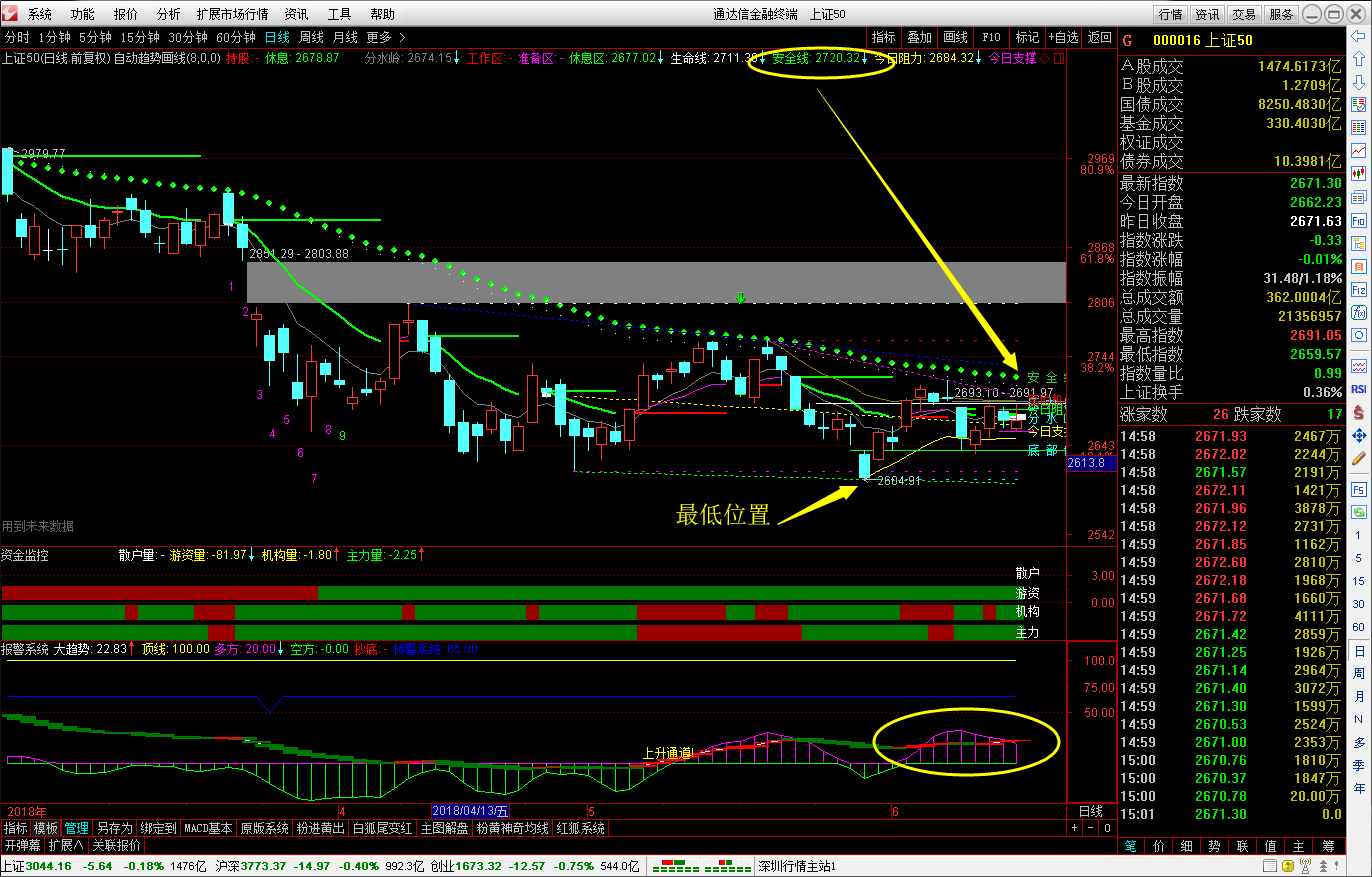
Task: Open the 报价 menu
Action: [x=126, y=14]
